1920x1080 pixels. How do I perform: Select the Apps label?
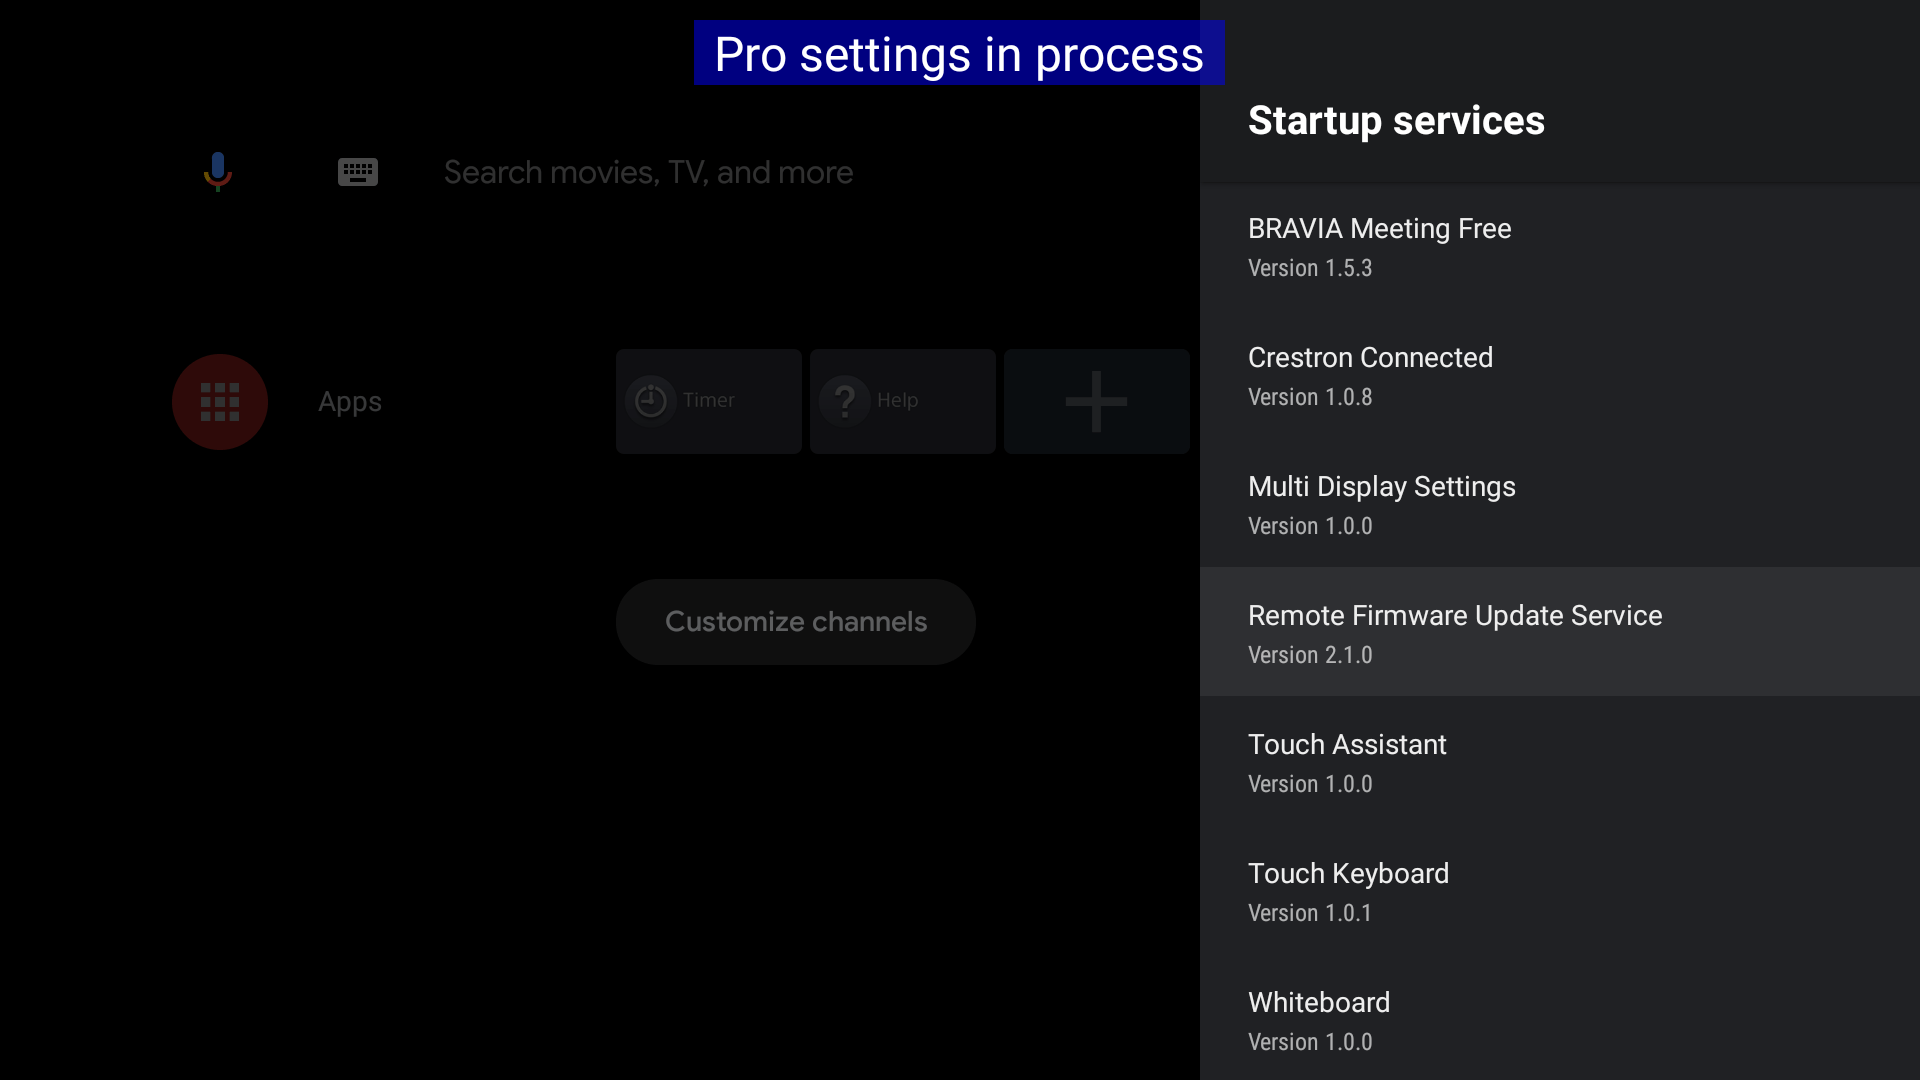pos(350,402)
